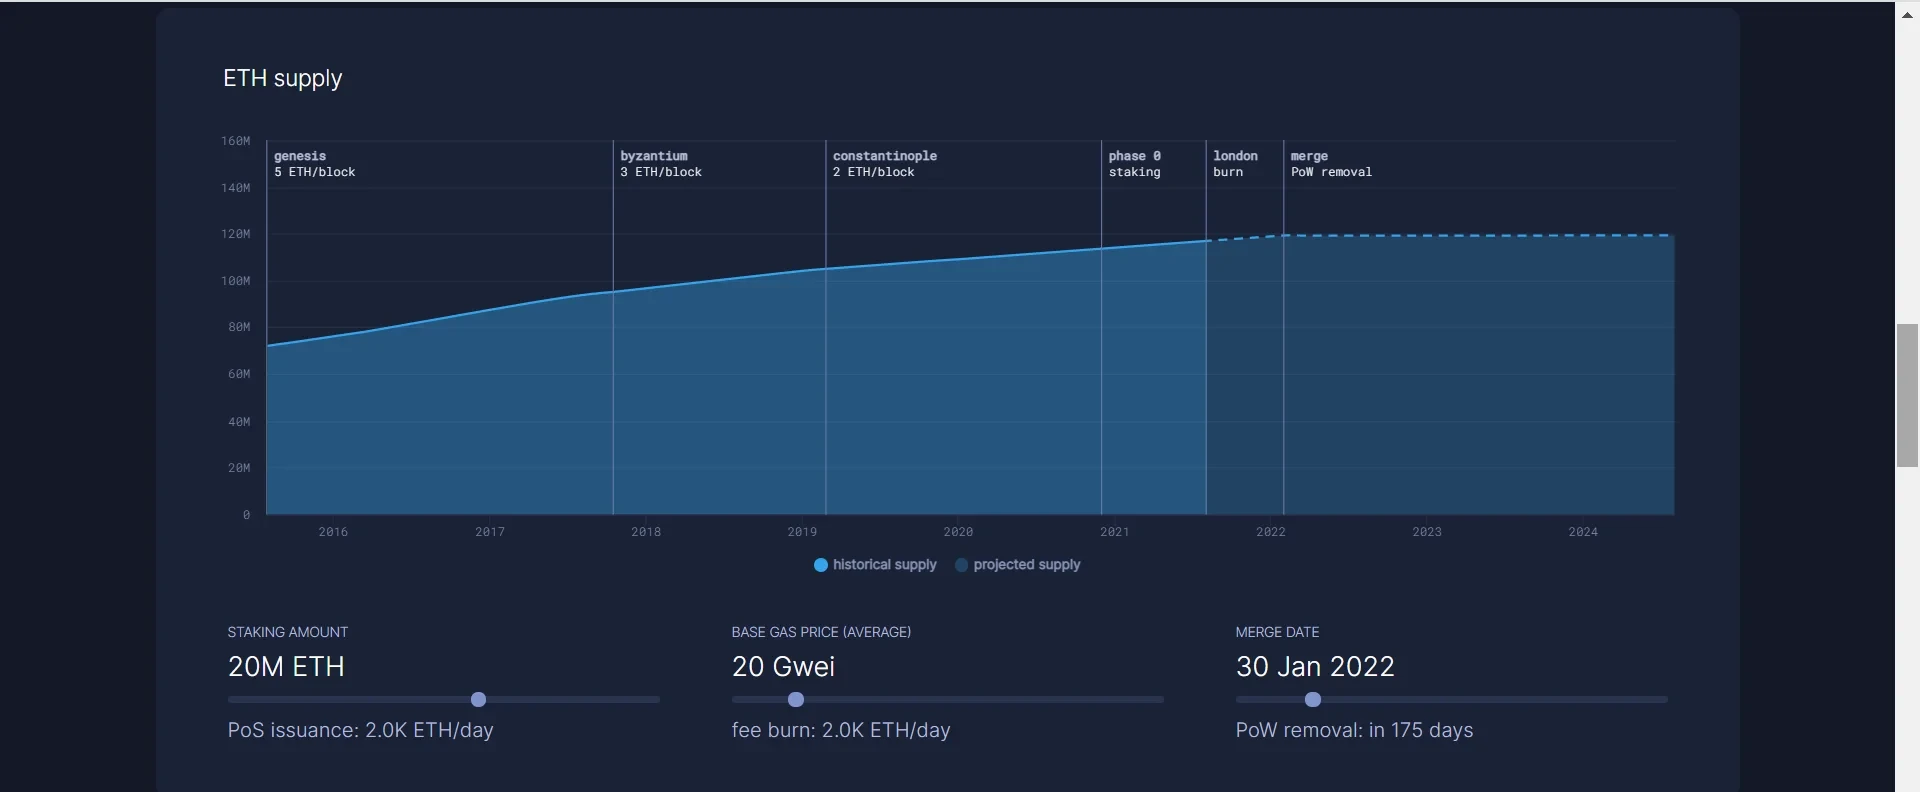This screenshot has height=792, width=1920.
Task: Click the historical supply legend text
Action: pyautogui.click(x=884, y=565)
